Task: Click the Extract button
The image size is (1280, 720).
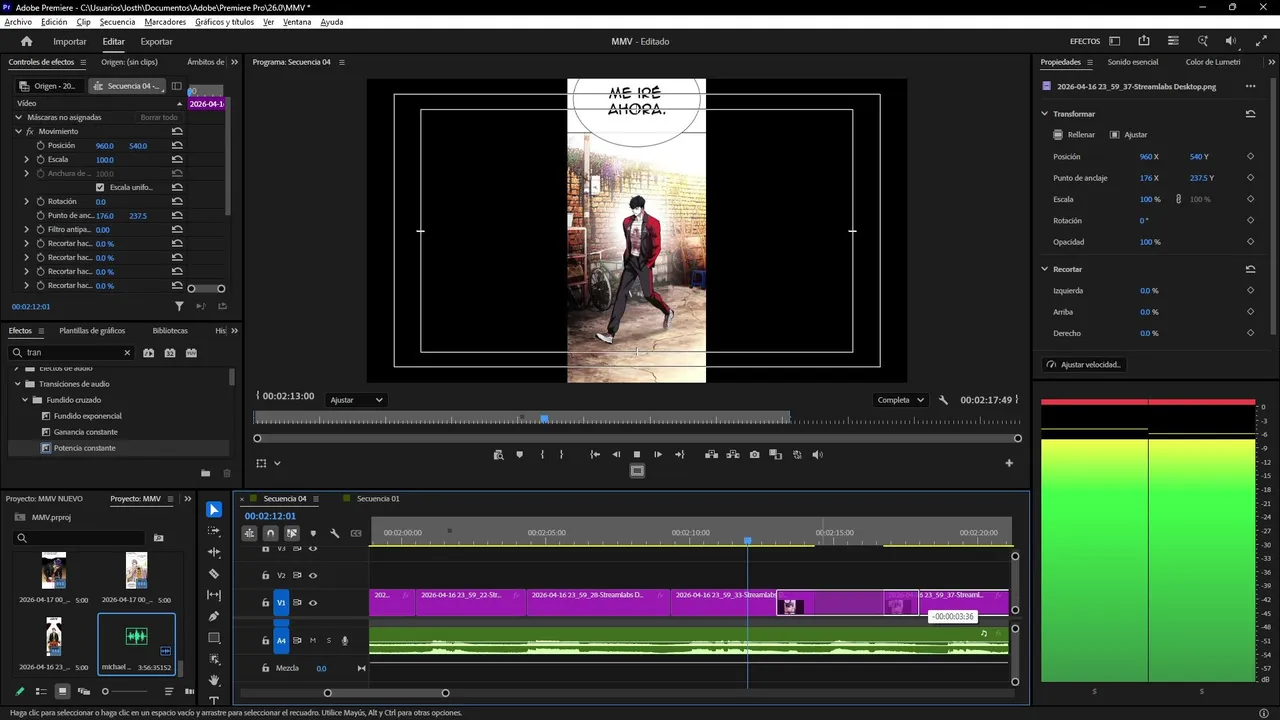Action: [733, 454]
